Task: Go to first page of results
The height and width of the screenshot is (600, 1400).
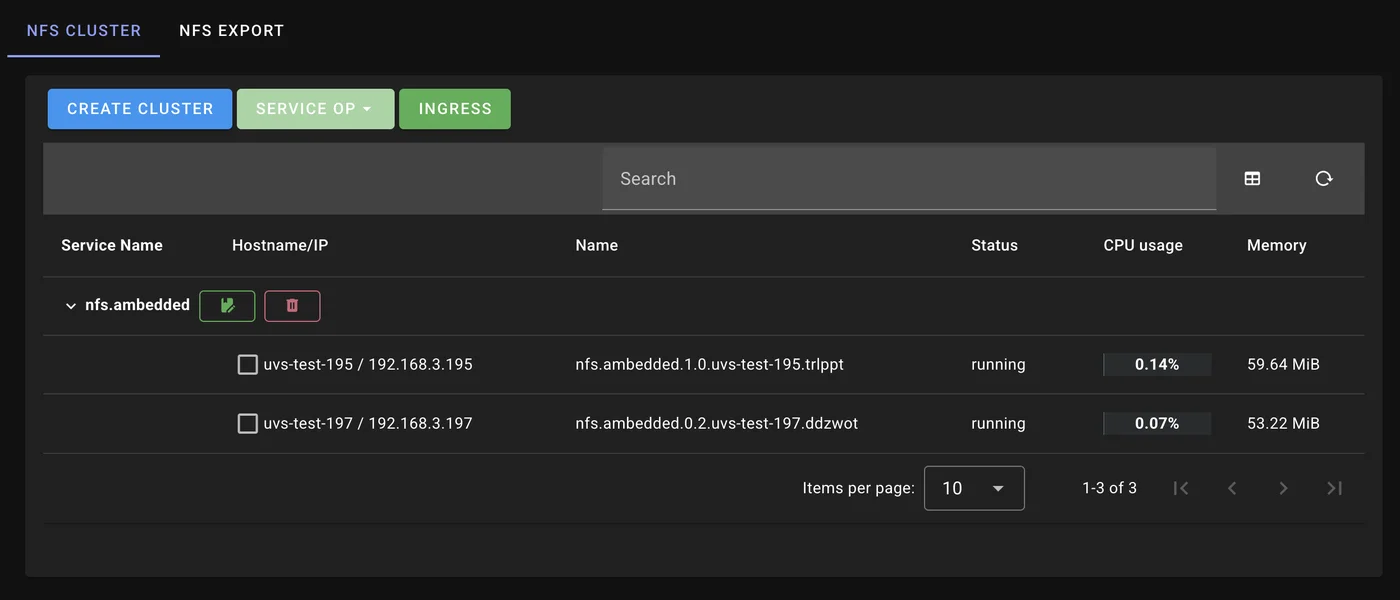Action: pos(1181,488)
